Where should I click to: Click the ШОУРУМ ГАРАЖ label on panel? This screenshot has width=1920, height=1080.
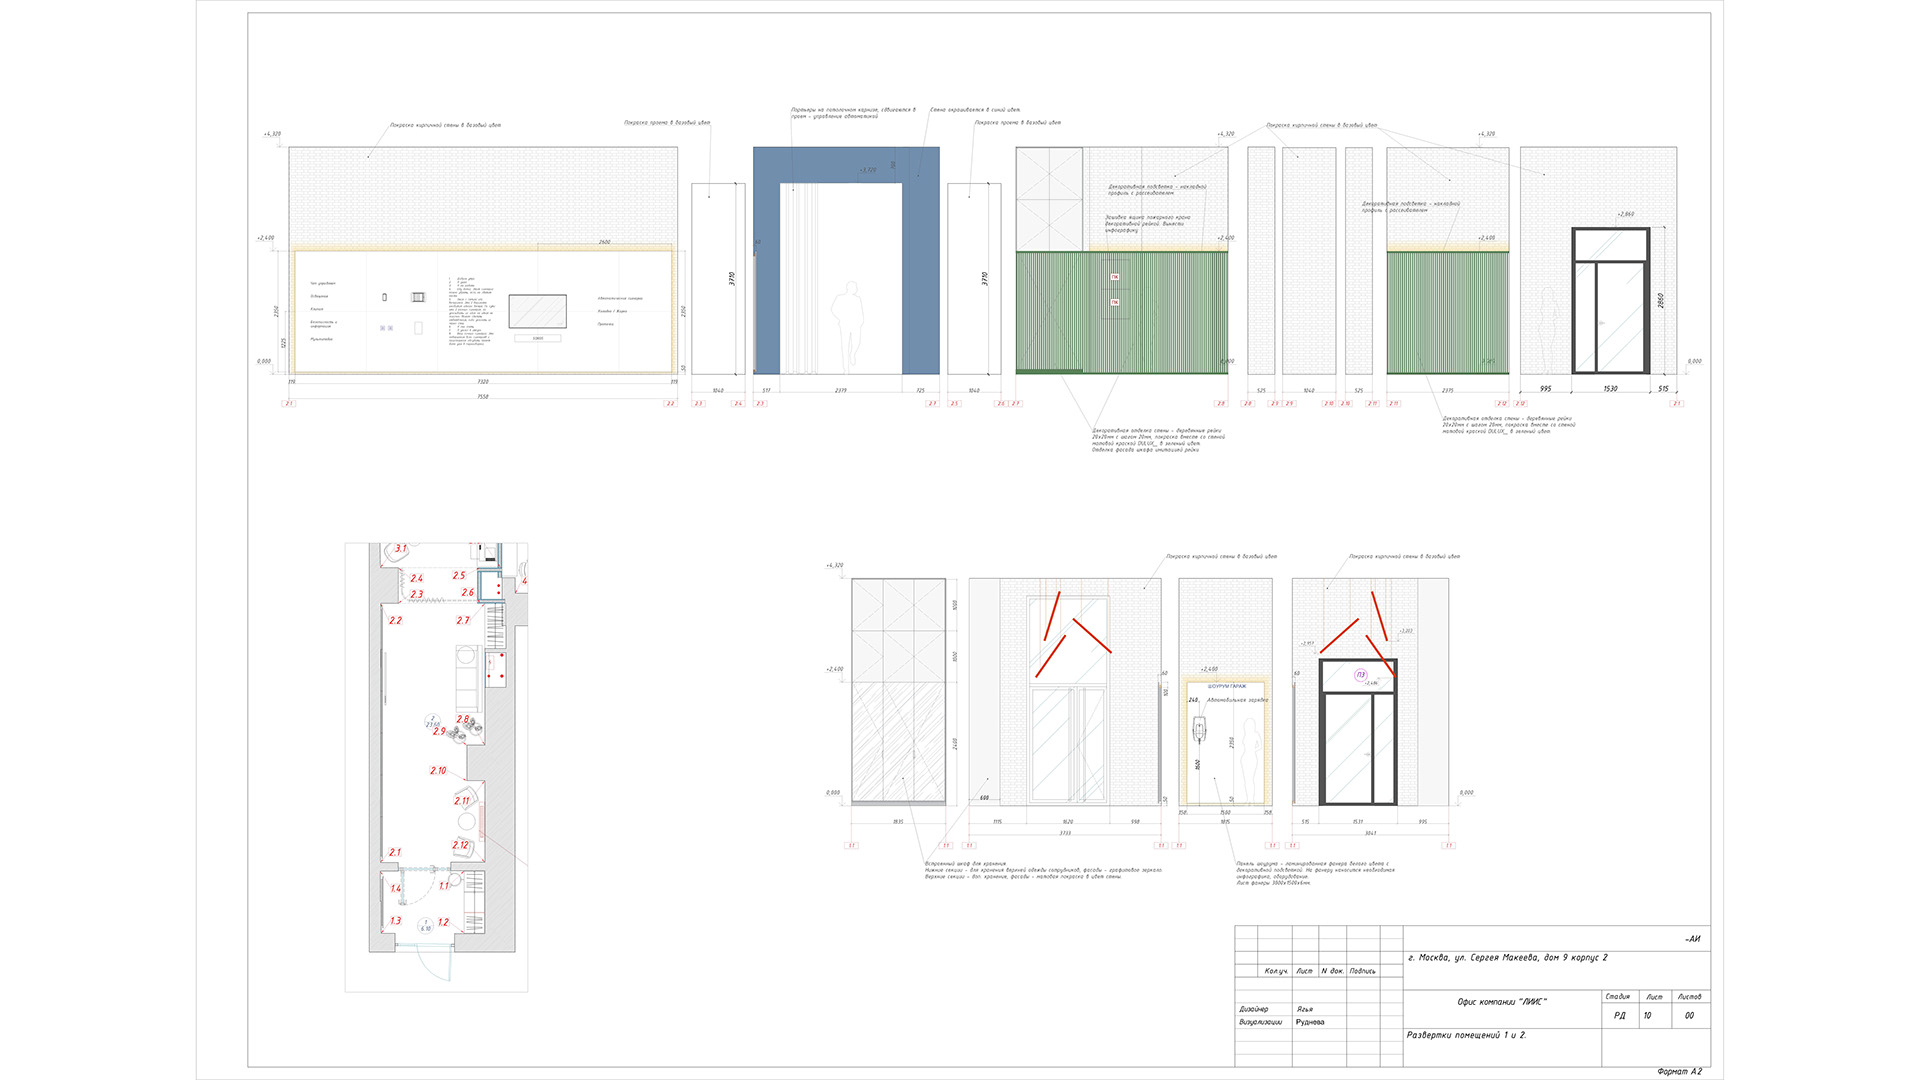[1226, 687]
